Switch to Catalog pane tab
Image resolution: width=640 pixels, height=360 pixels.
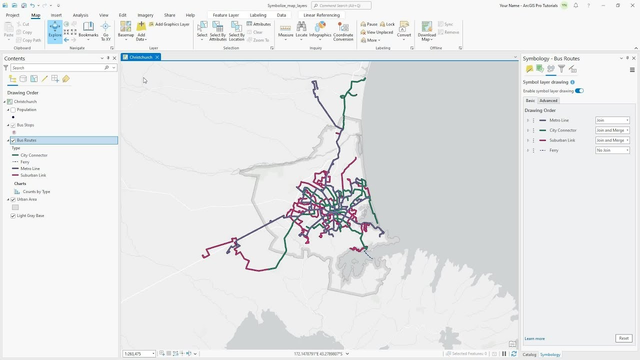point(529,354)
